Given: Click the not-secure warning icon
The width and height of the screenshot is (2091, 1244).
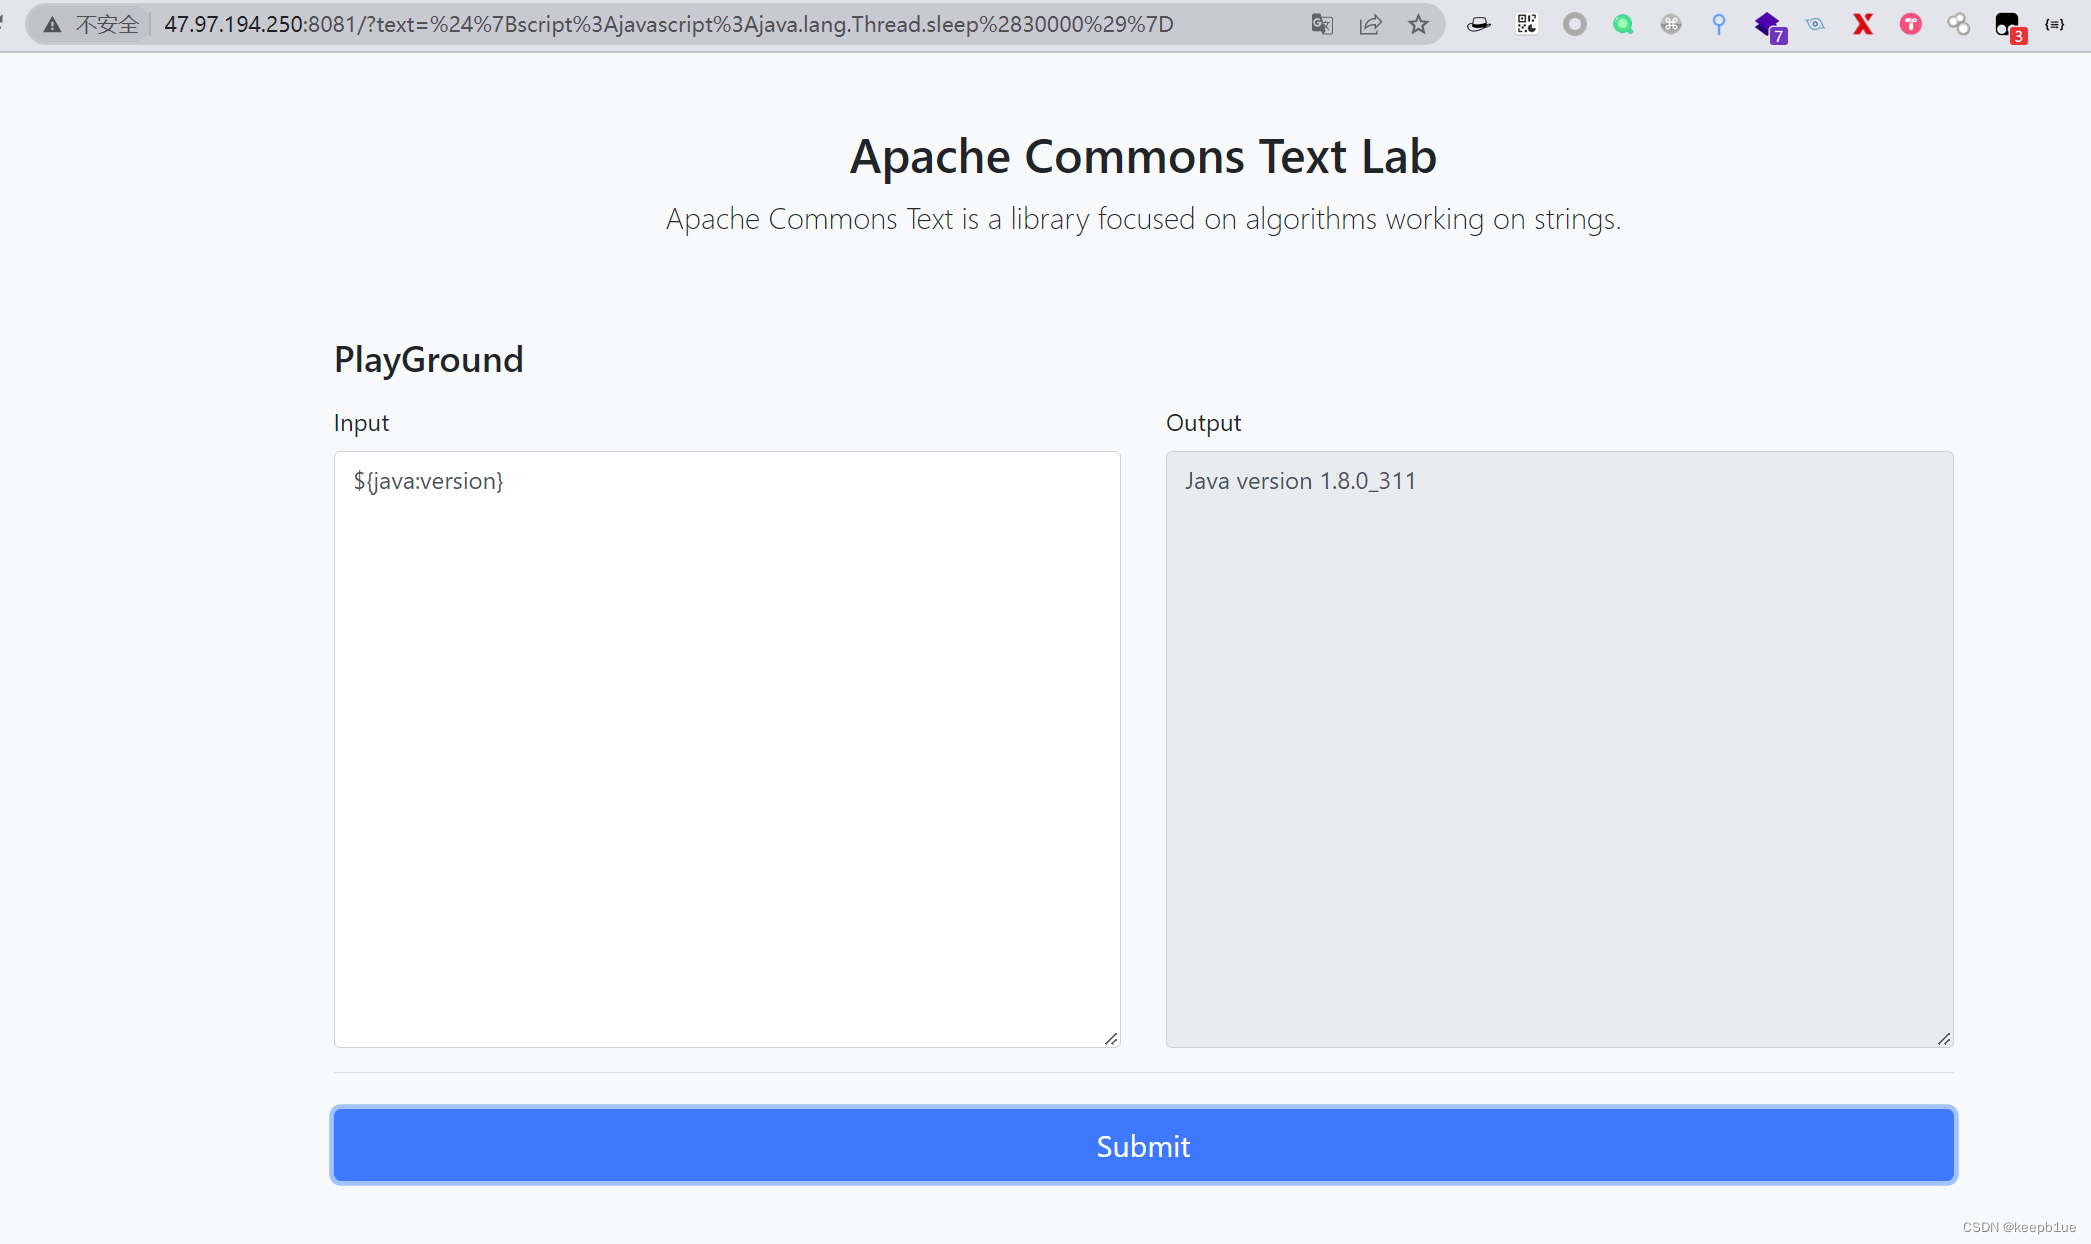Looking at the screenshot, I should tap(52, 24).
